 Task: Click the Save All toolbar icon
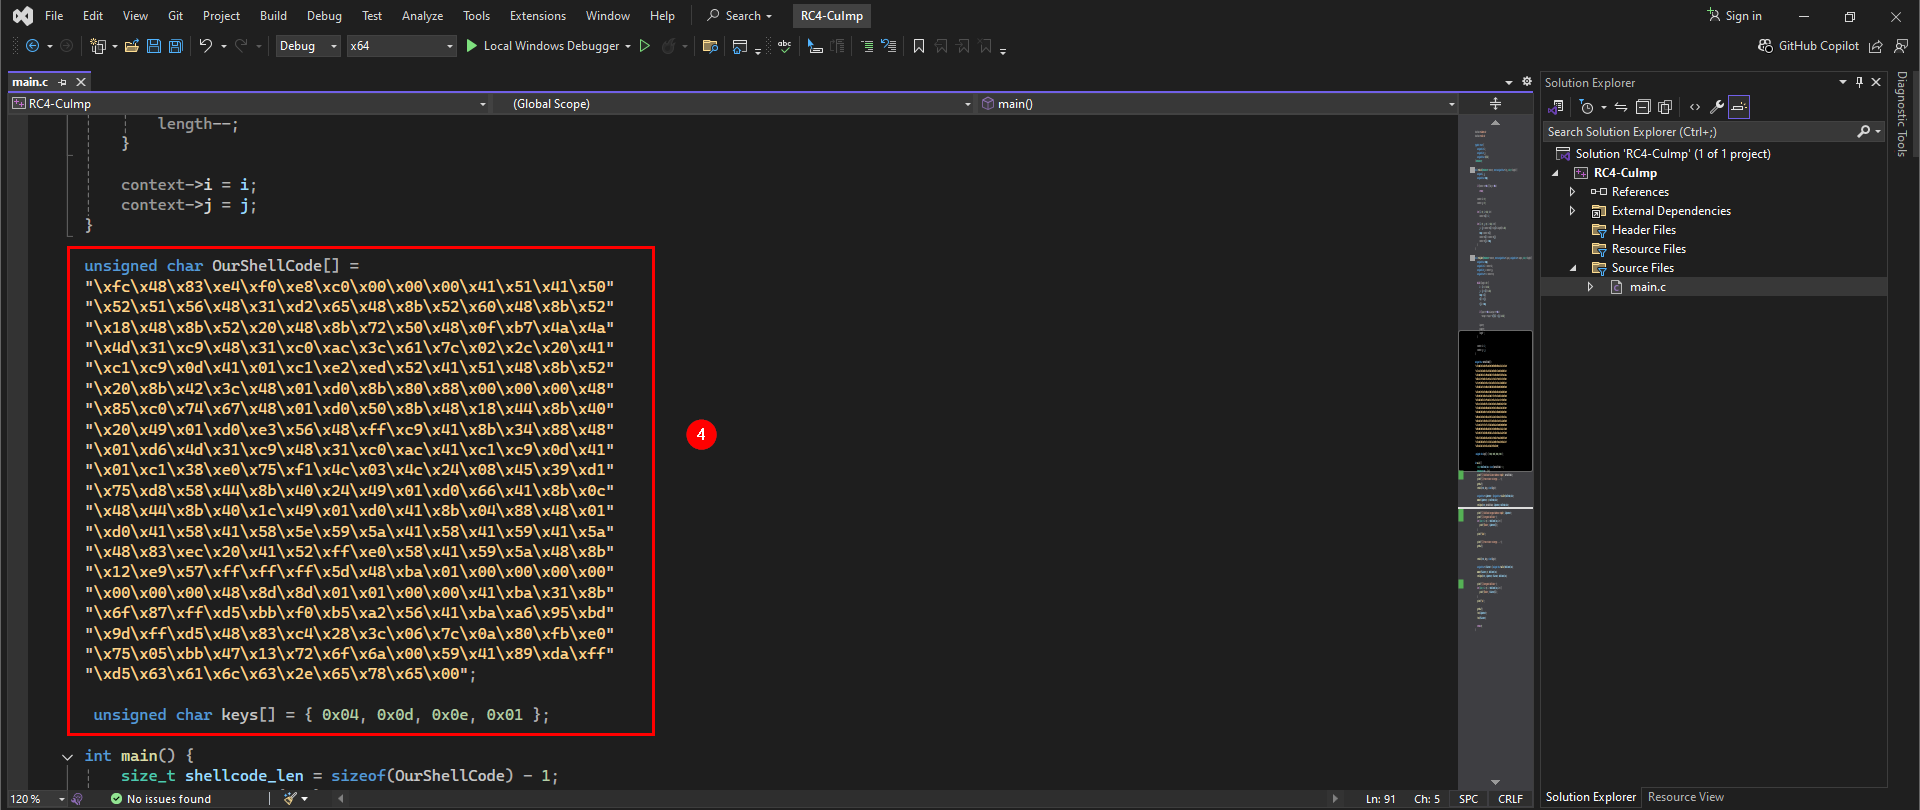(176, 46)
